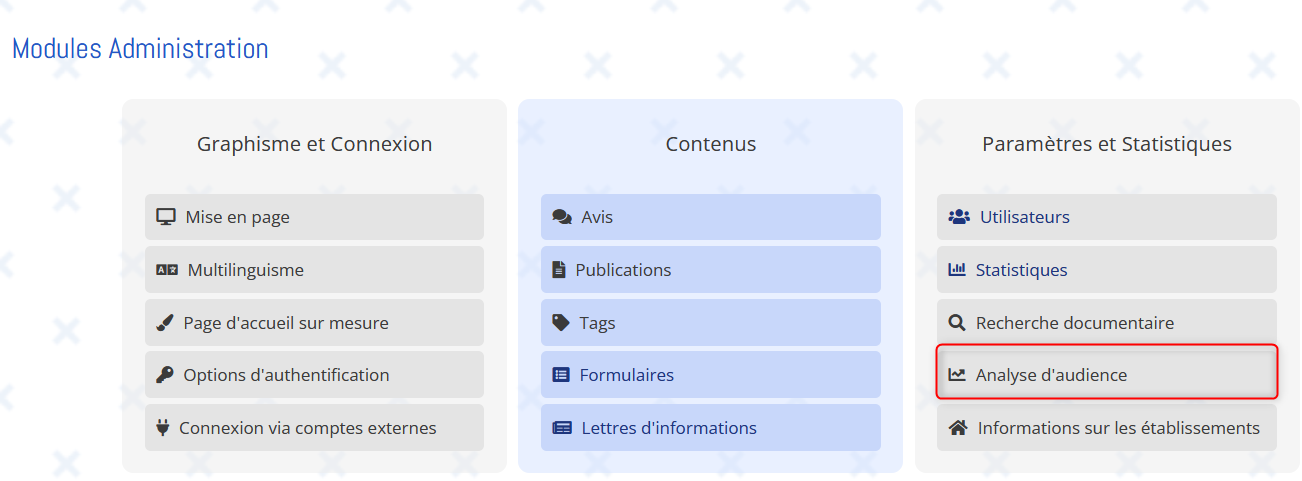Click the newsletter icon beside Lettres d'informations
1302x481 pixels.
coord(562,428)
